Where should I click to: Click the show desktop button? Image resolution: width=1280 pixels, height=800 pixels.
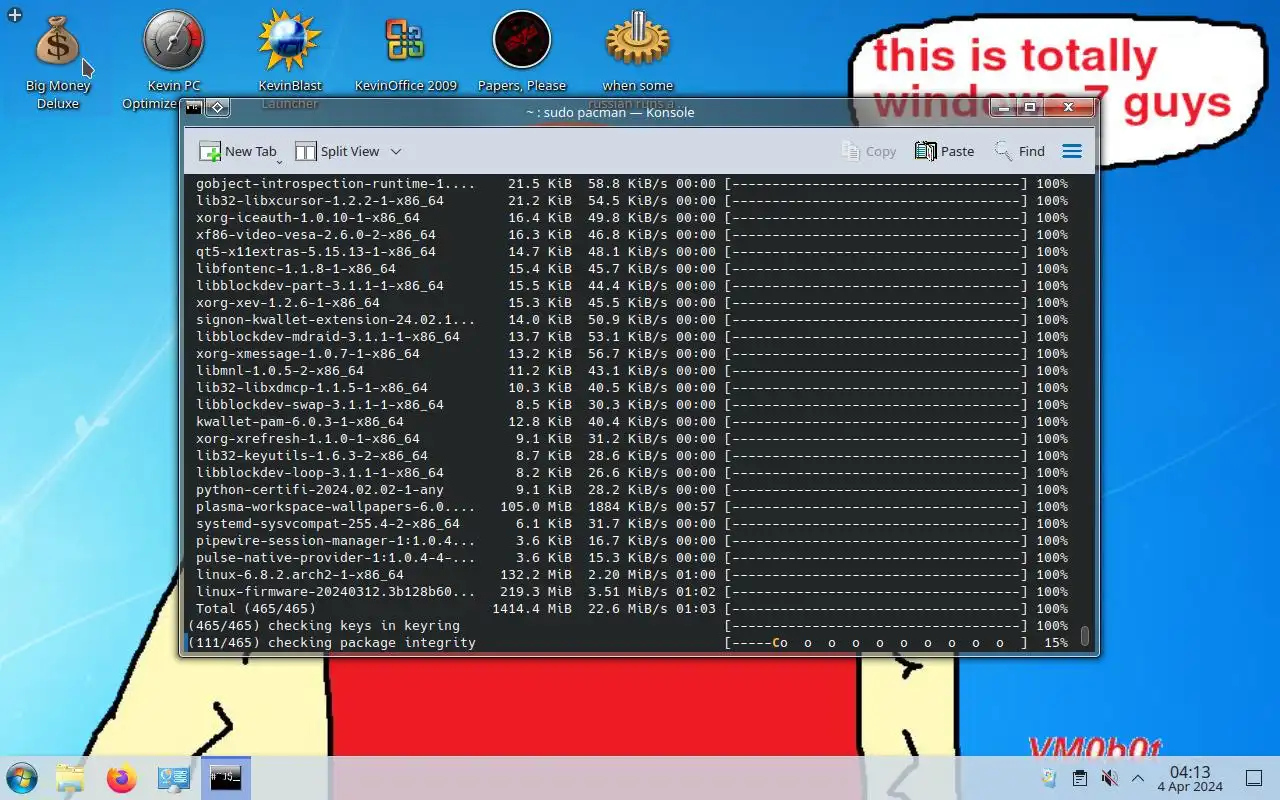point(1254,778)
